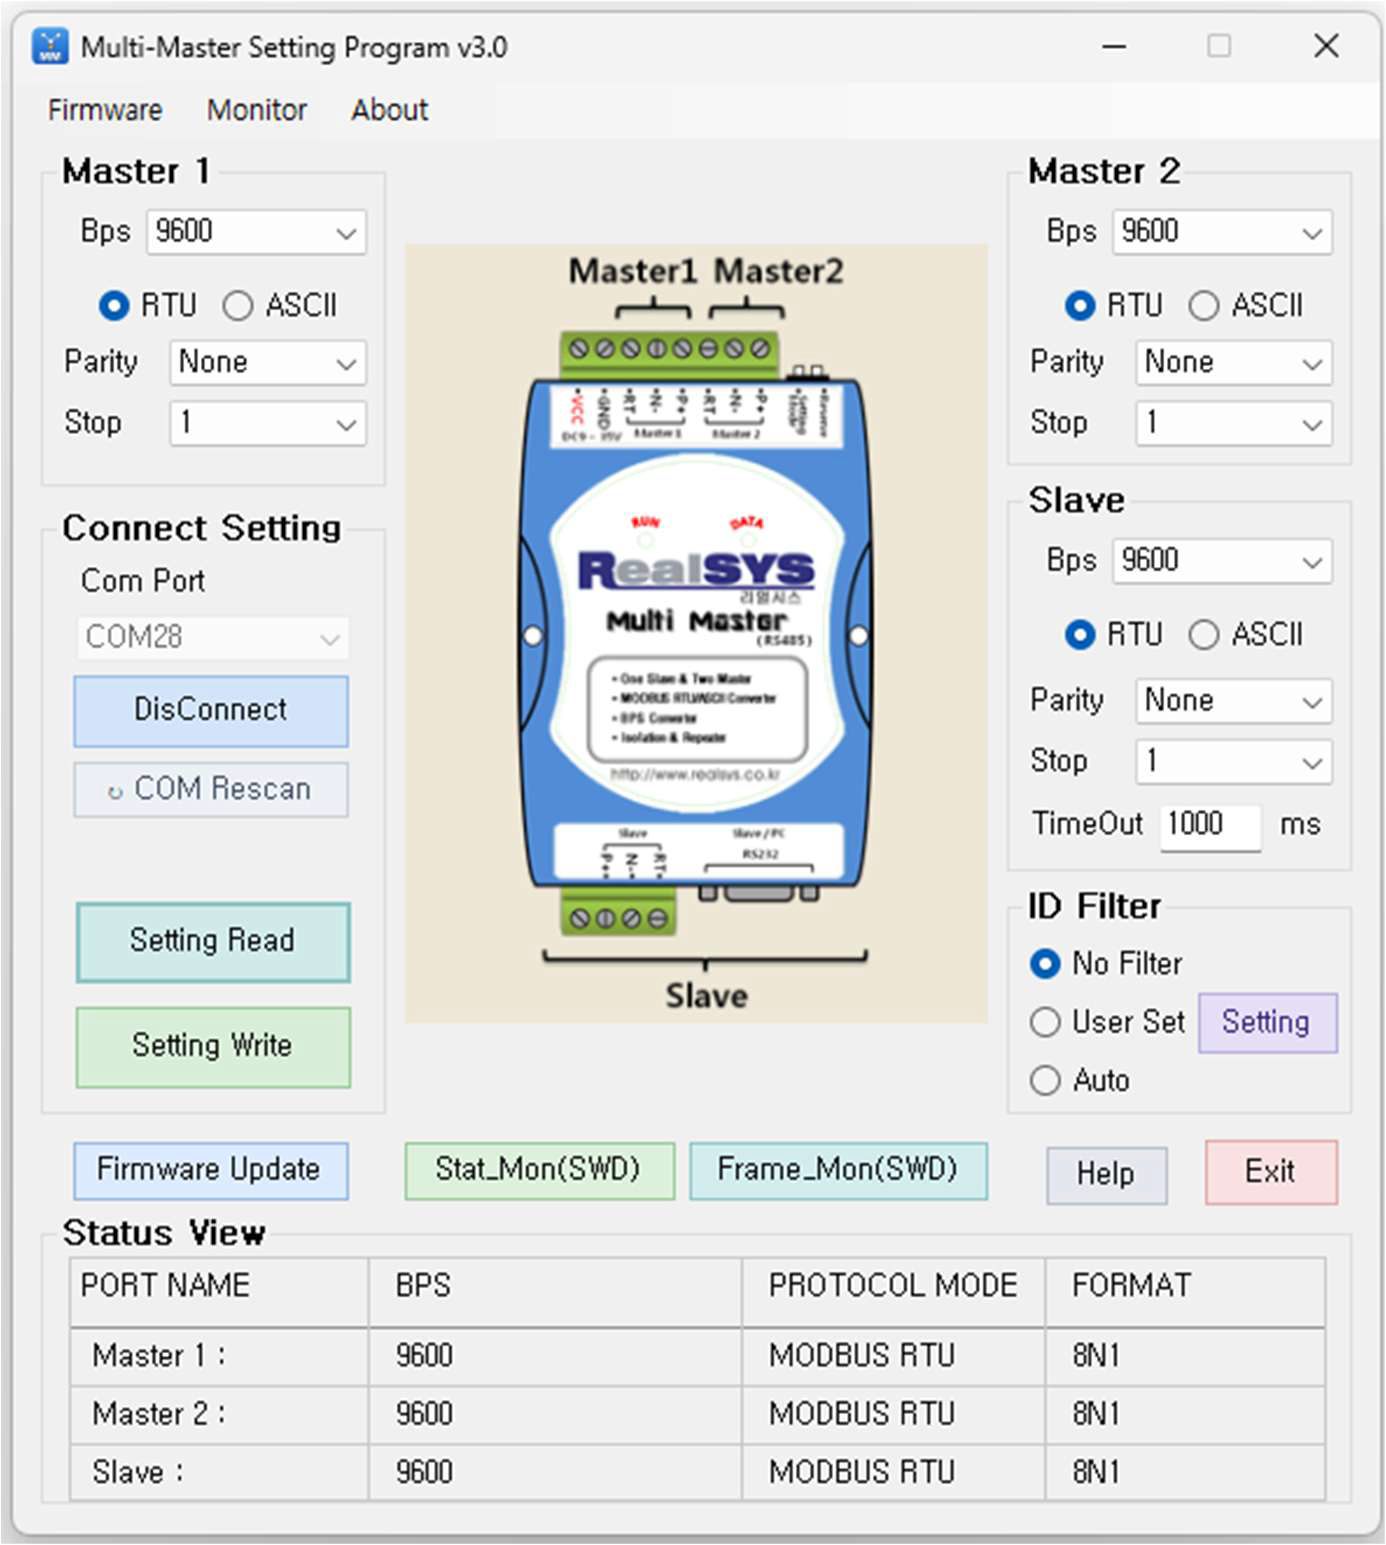The image size is (1386, 1545).
Task: Click the Setting Read button
Action: (x=213, y=942)
